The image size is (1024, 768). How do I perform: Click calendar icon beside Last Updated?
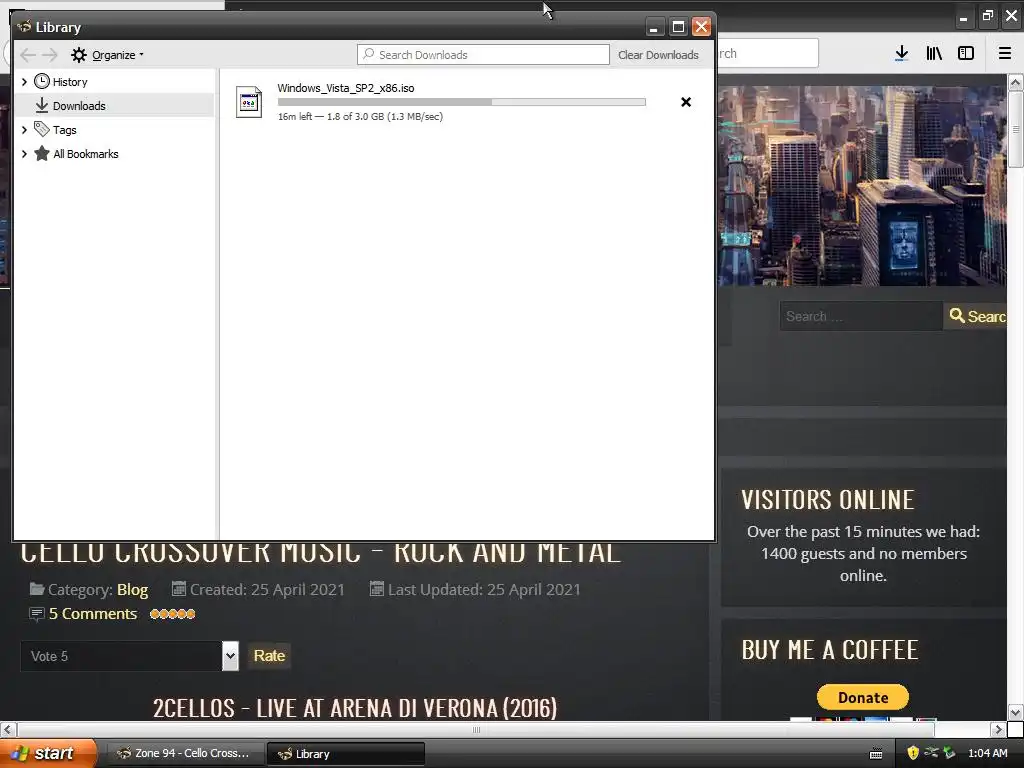(377, 589)
